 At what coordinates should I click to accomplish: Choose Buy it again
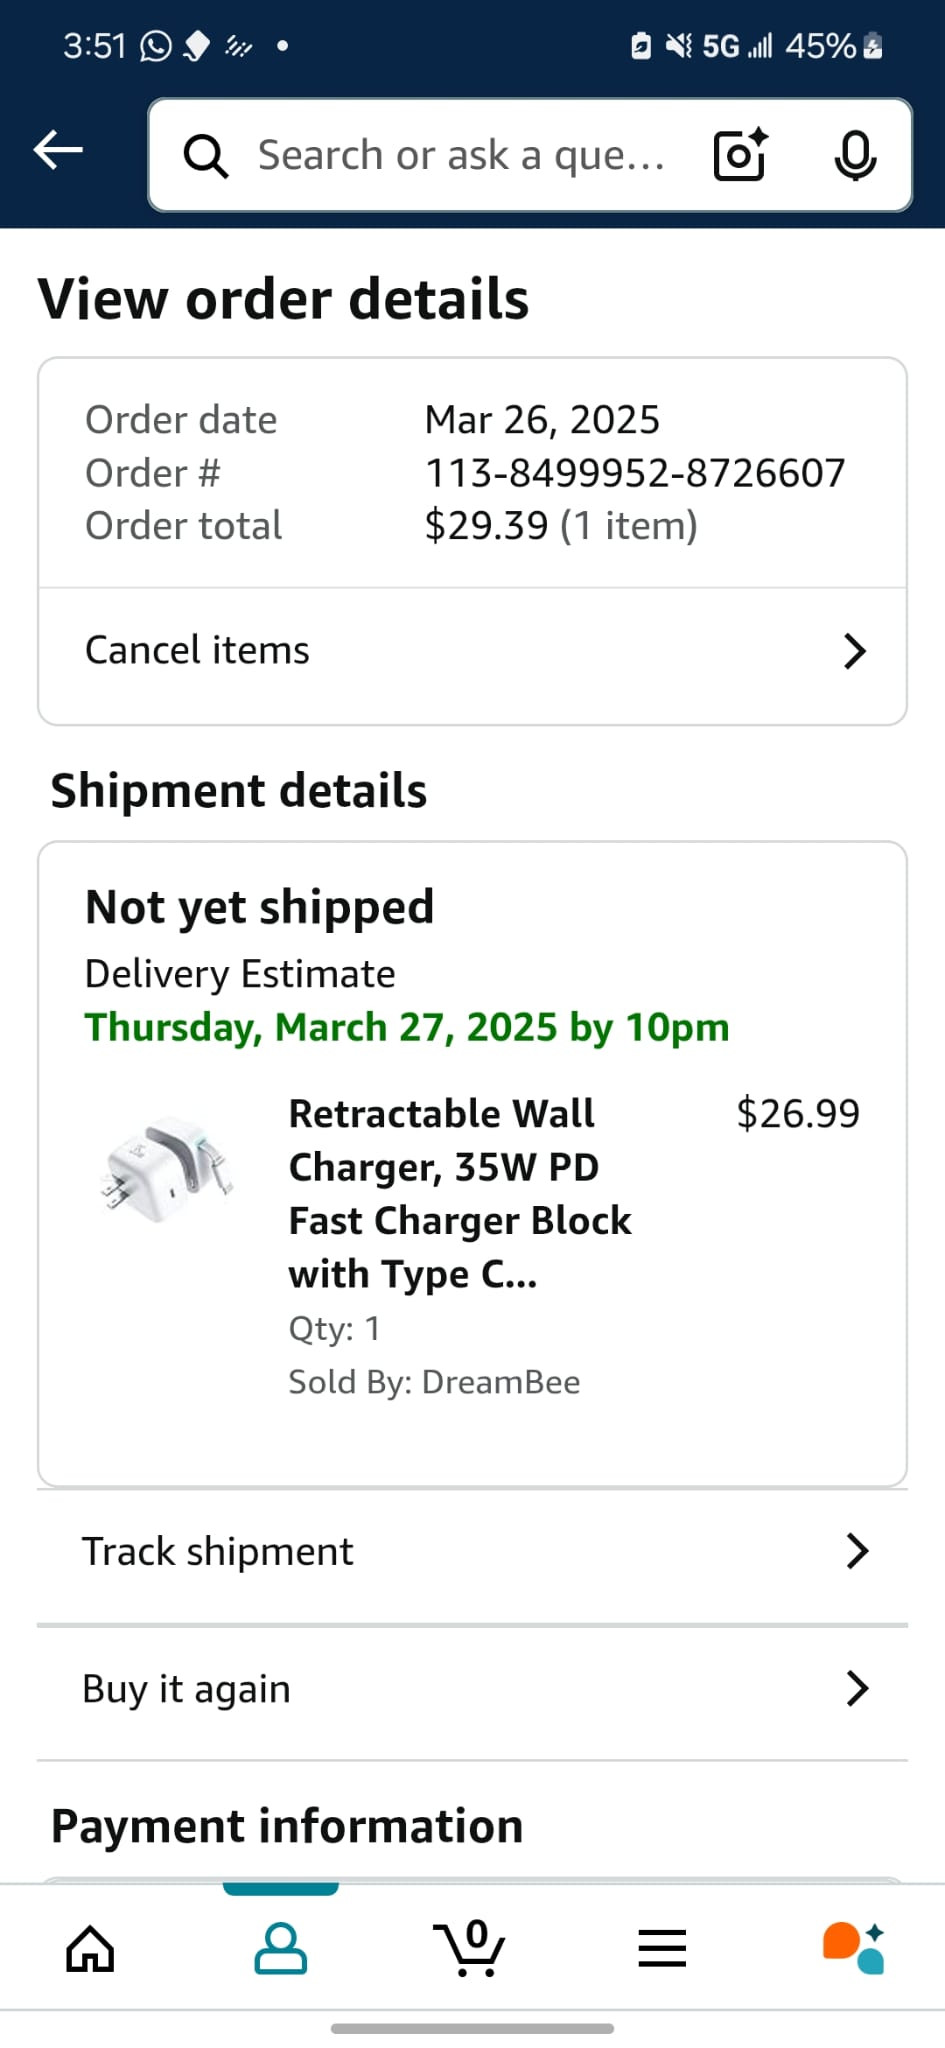(x=187, y=1689)
